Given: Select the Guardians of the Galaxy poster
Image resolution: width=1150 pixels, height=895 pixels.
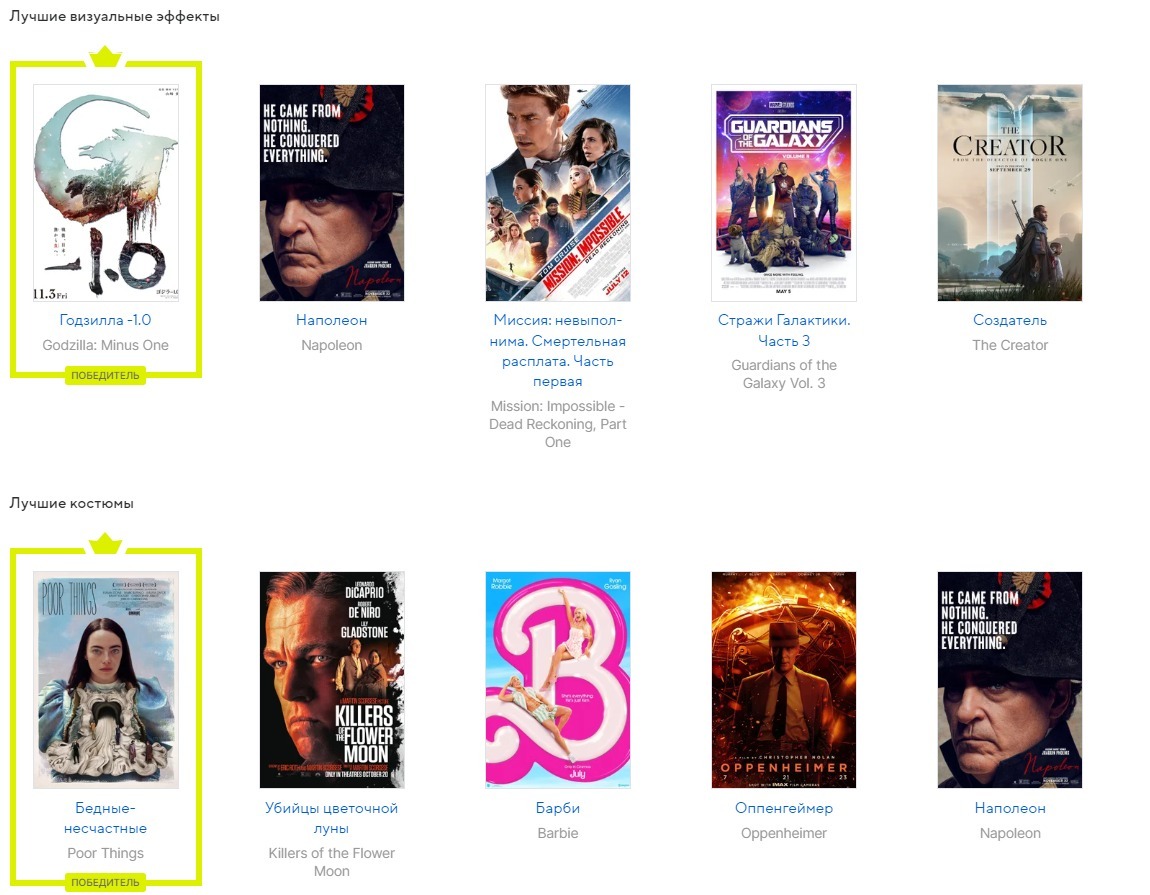Looking at the screenshot, I should coord(783,192).
